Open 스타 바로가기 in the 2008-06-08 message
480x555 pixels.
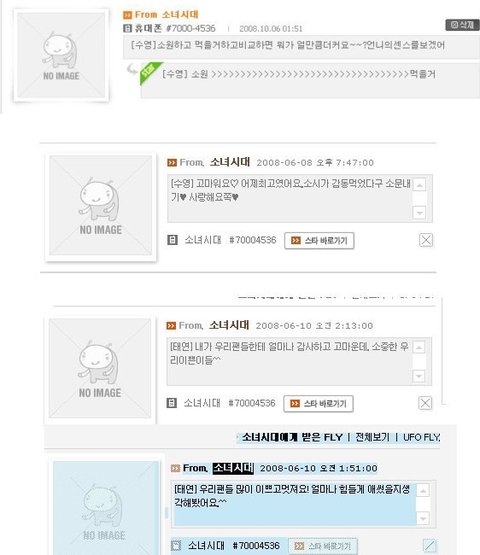click(x=319, y=241)
